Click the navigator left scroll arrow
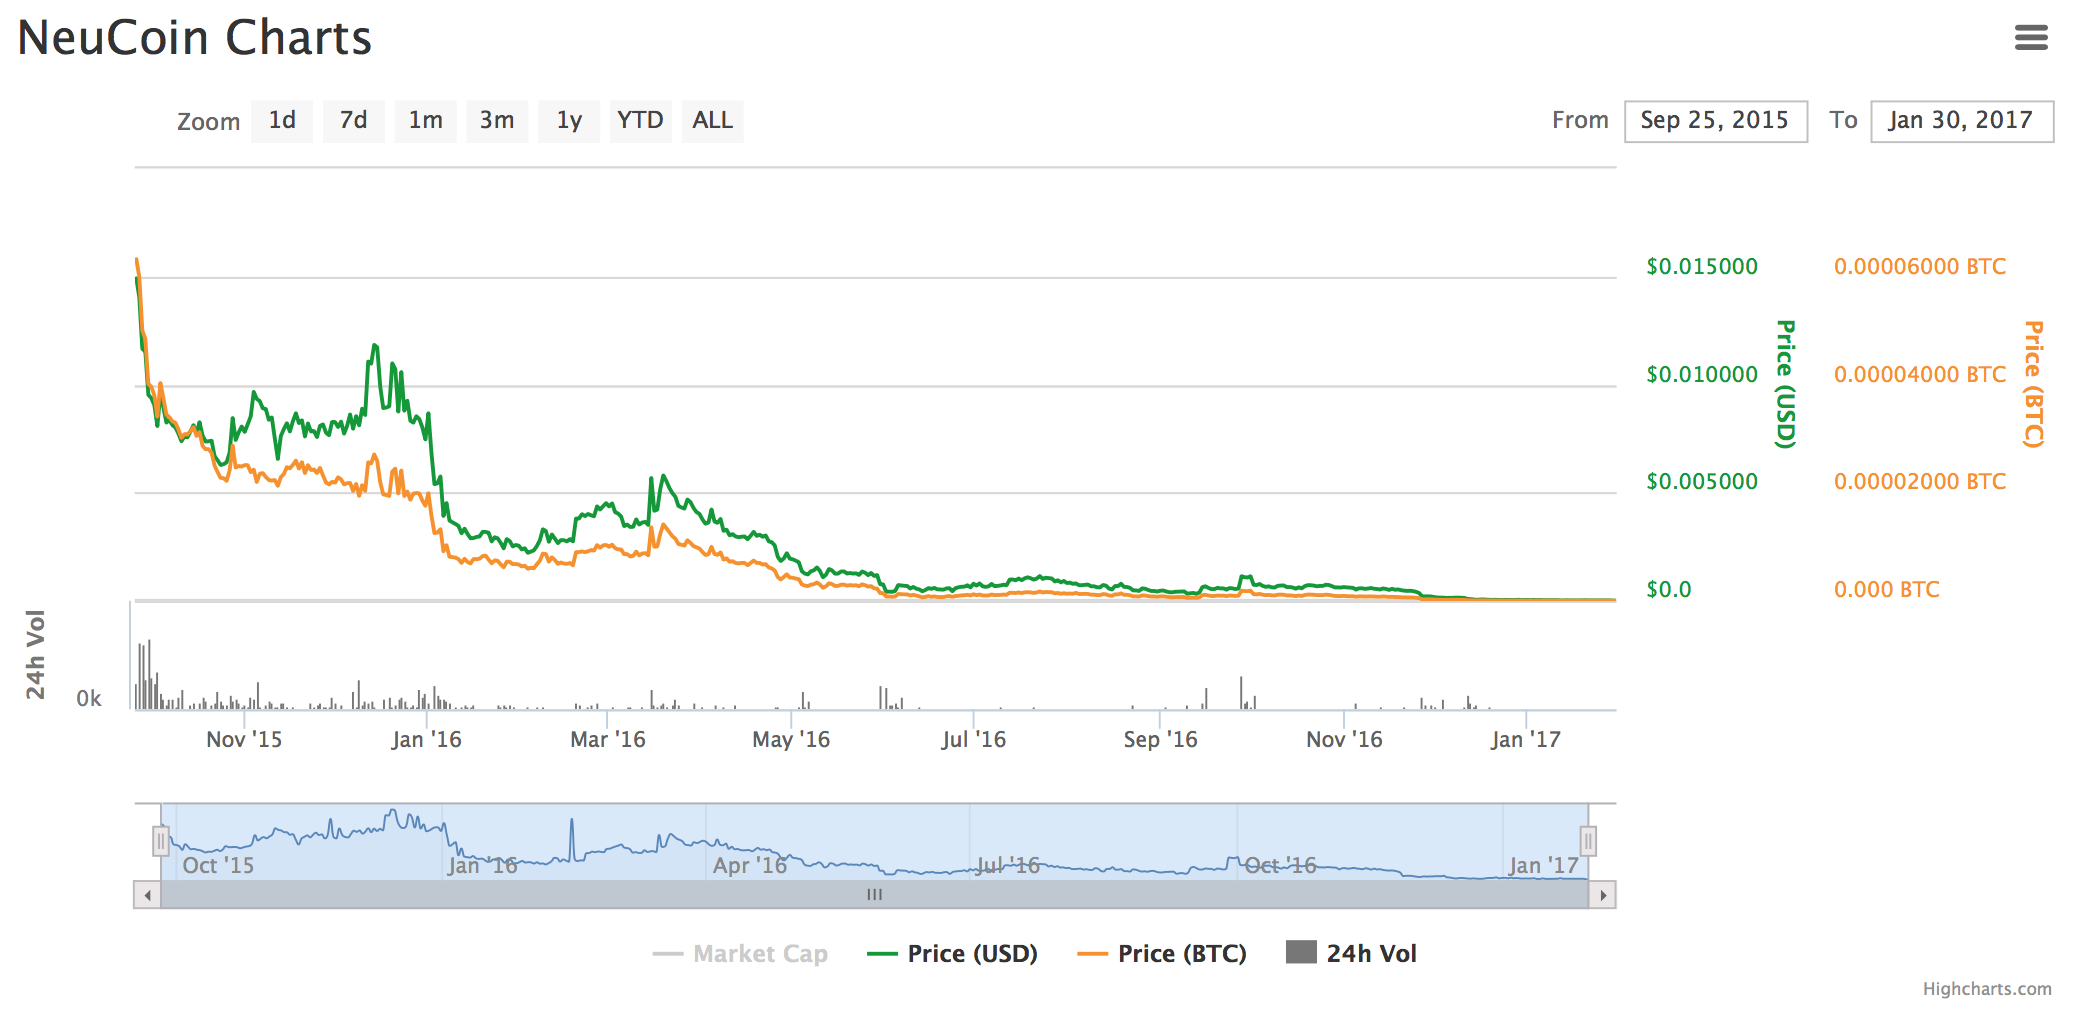 coord(148,895)
